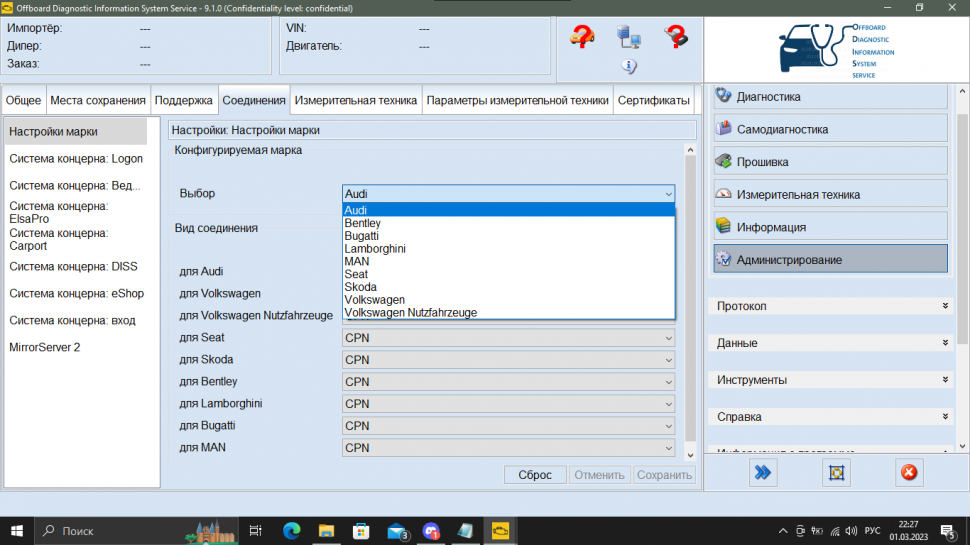The width and height of the screenshot is (970, 545).
Task: Open the Места сохранения tab
Action: pyautogui.click(x=97, y=101)
